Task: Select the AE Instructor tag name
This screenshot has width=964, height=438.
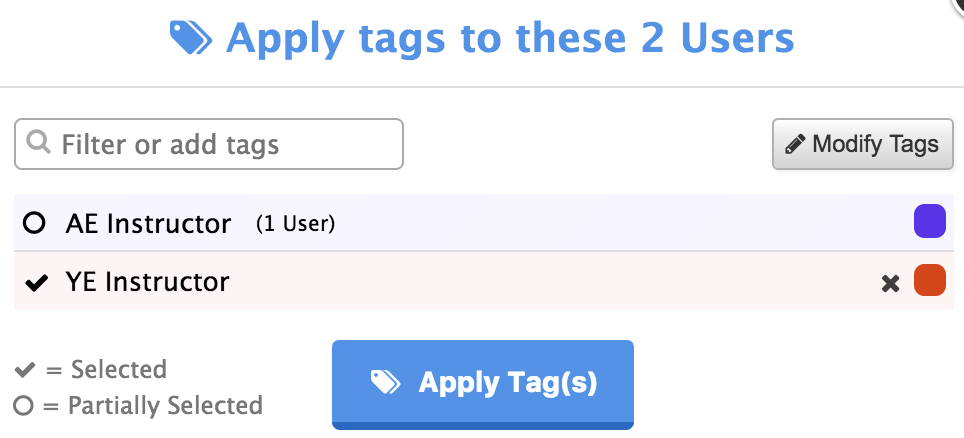Action: point(148,223)
